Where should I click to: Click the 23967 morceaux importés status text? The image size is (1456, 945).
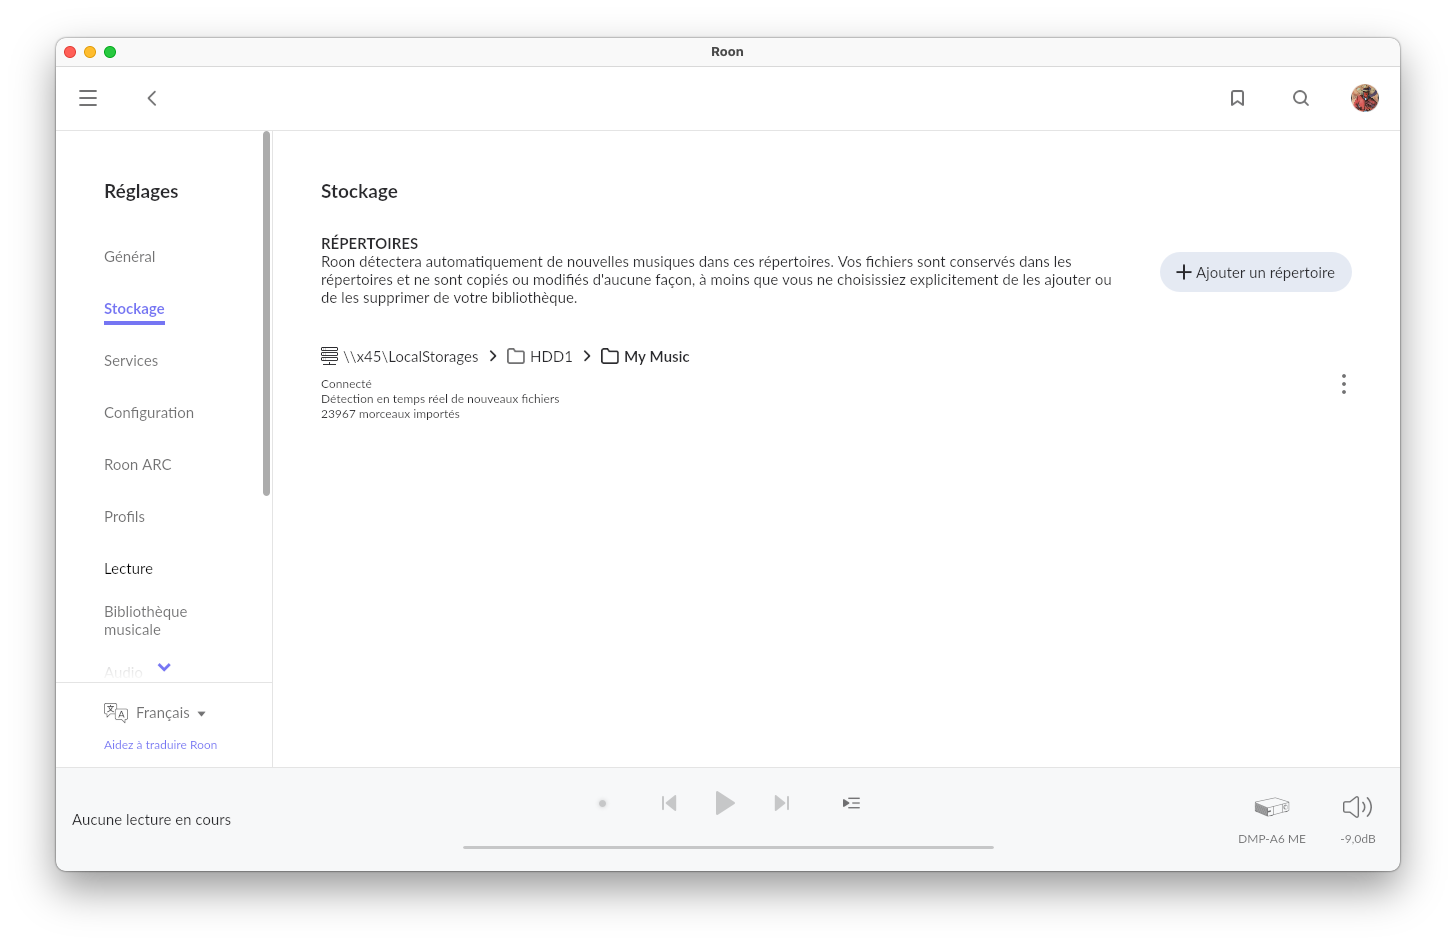[390, 414]
